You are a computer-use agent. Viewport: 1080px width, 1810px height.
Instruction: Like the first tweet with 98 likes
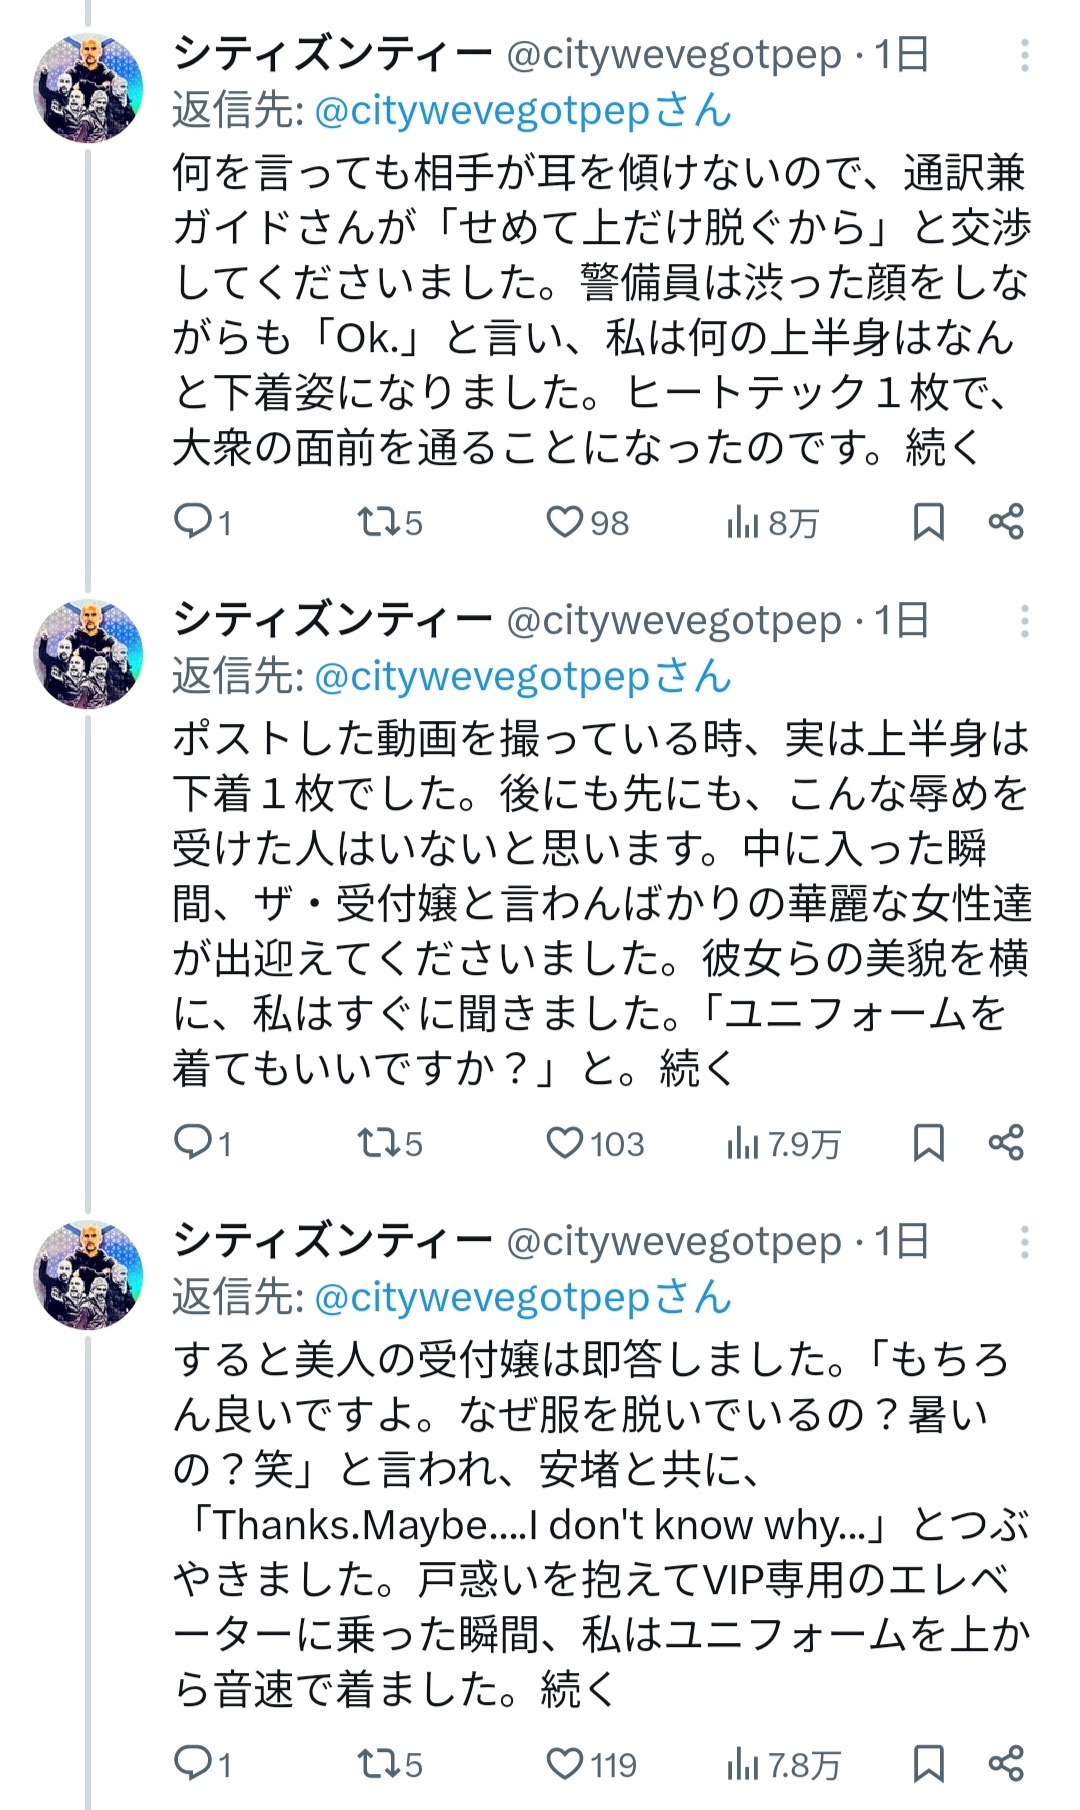click(564, 522)
